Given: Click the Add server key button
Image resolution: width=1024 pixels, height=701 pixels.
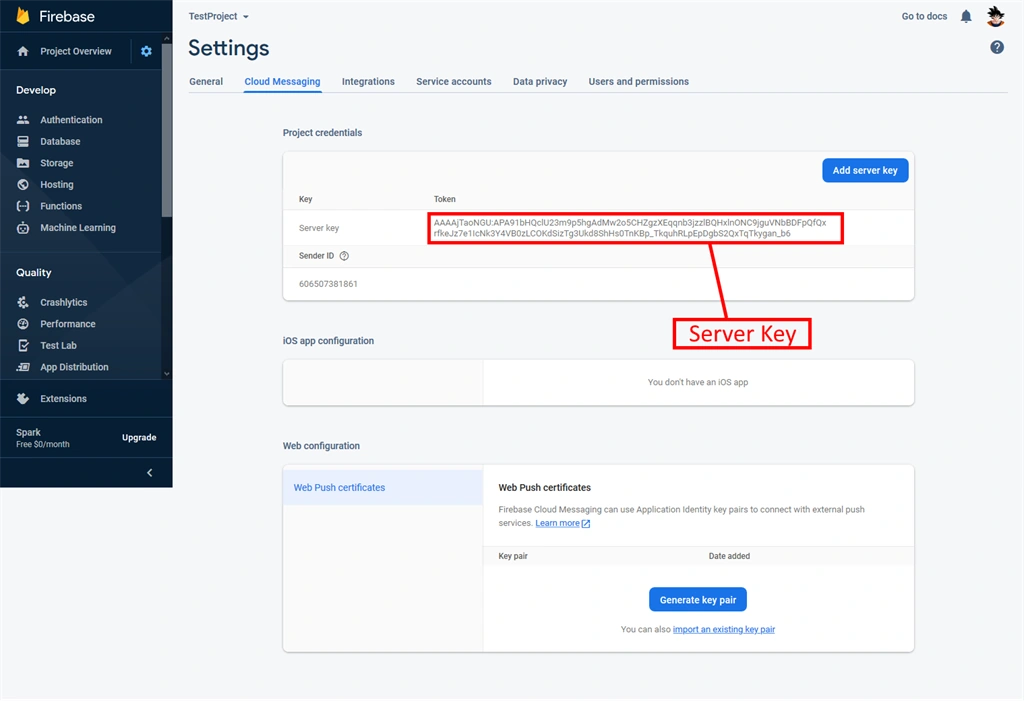Looking at the screenshot, I should (x=865, y=171).
